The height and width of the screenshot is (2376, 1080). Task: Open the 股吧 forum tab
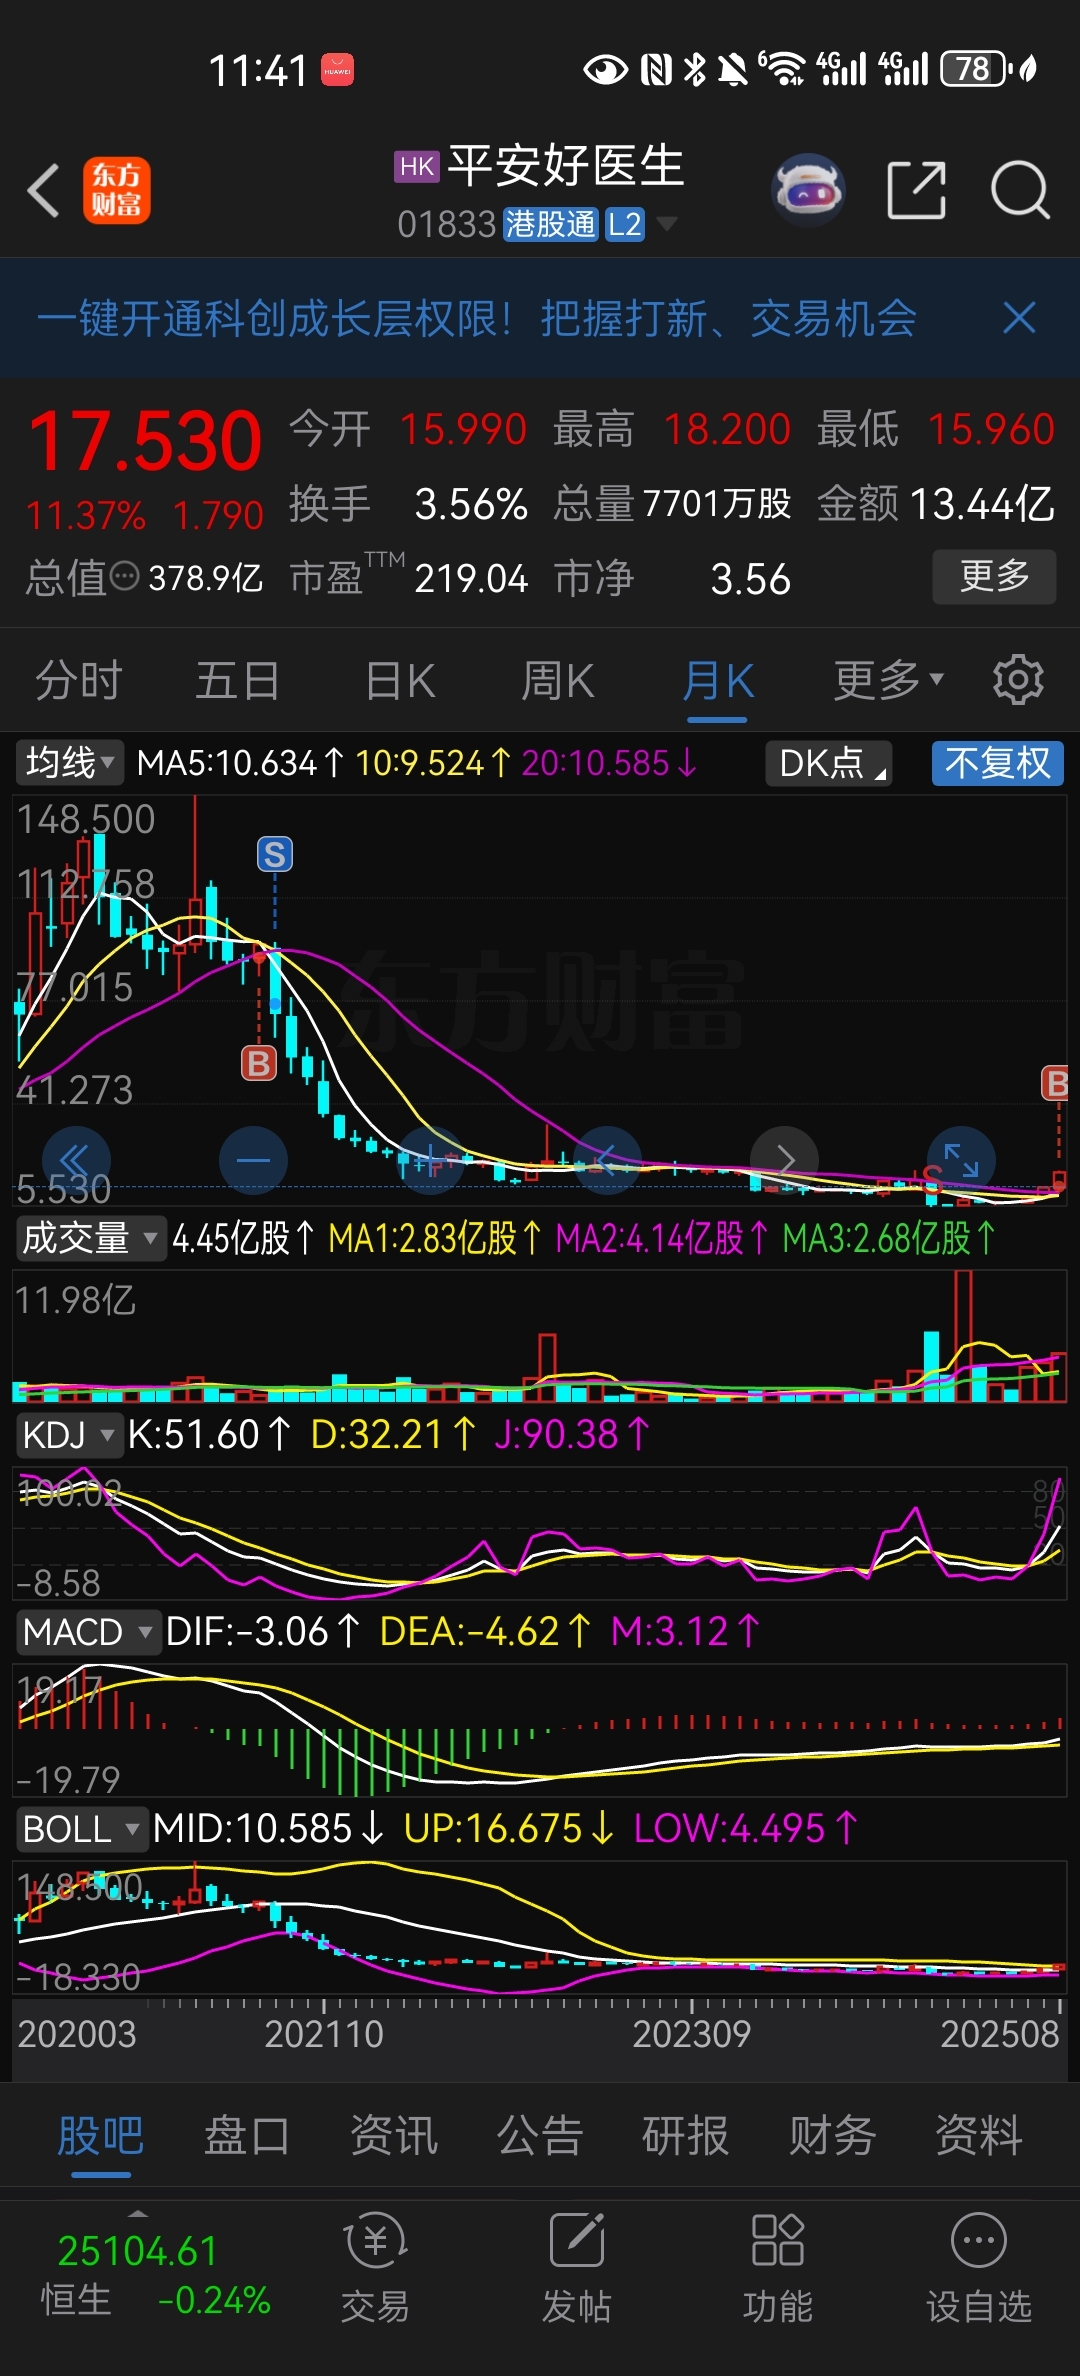[100, 2136]
